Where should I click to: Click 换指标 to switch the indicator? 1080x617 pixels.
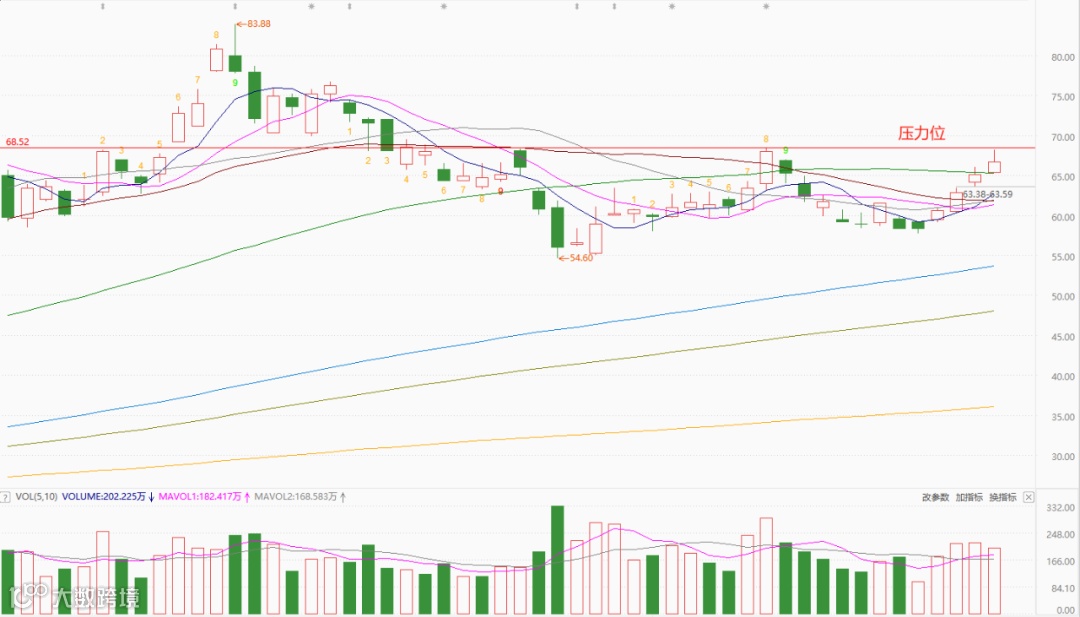[x=1003, y=496]
